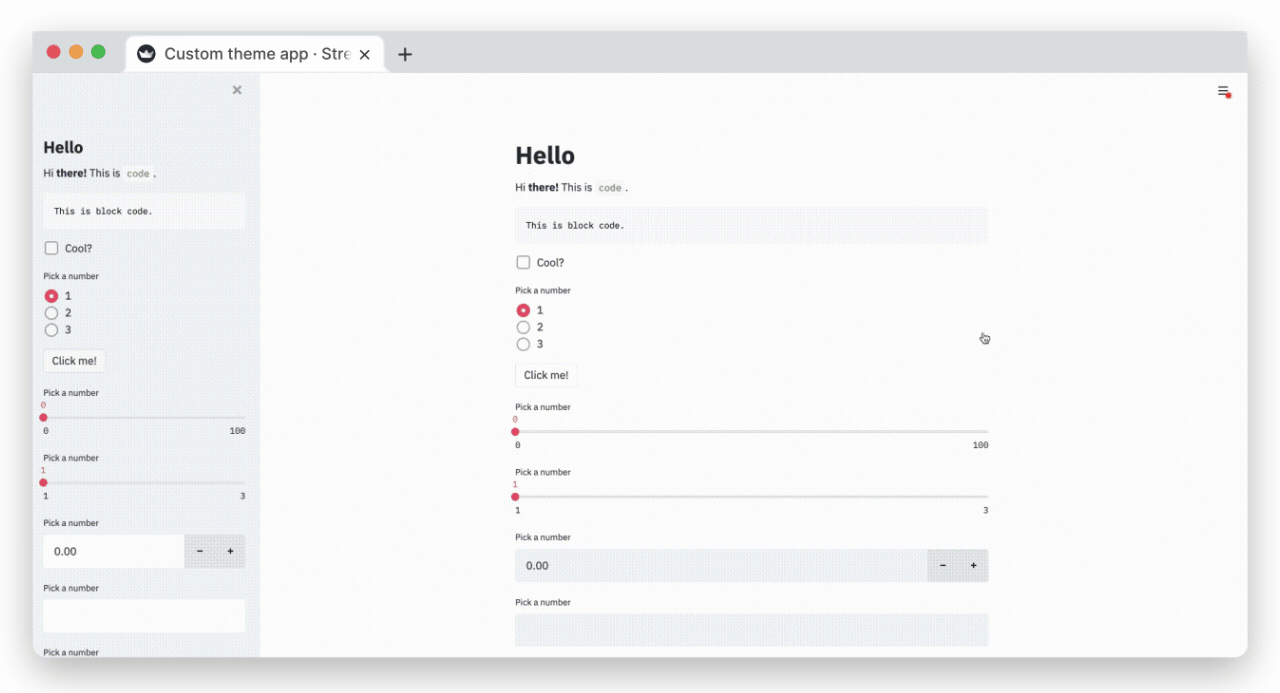Open the hamburger menu in the top right
Image resolution: width=1280 pixels, height=693 pixels.
pos(1223,91)
